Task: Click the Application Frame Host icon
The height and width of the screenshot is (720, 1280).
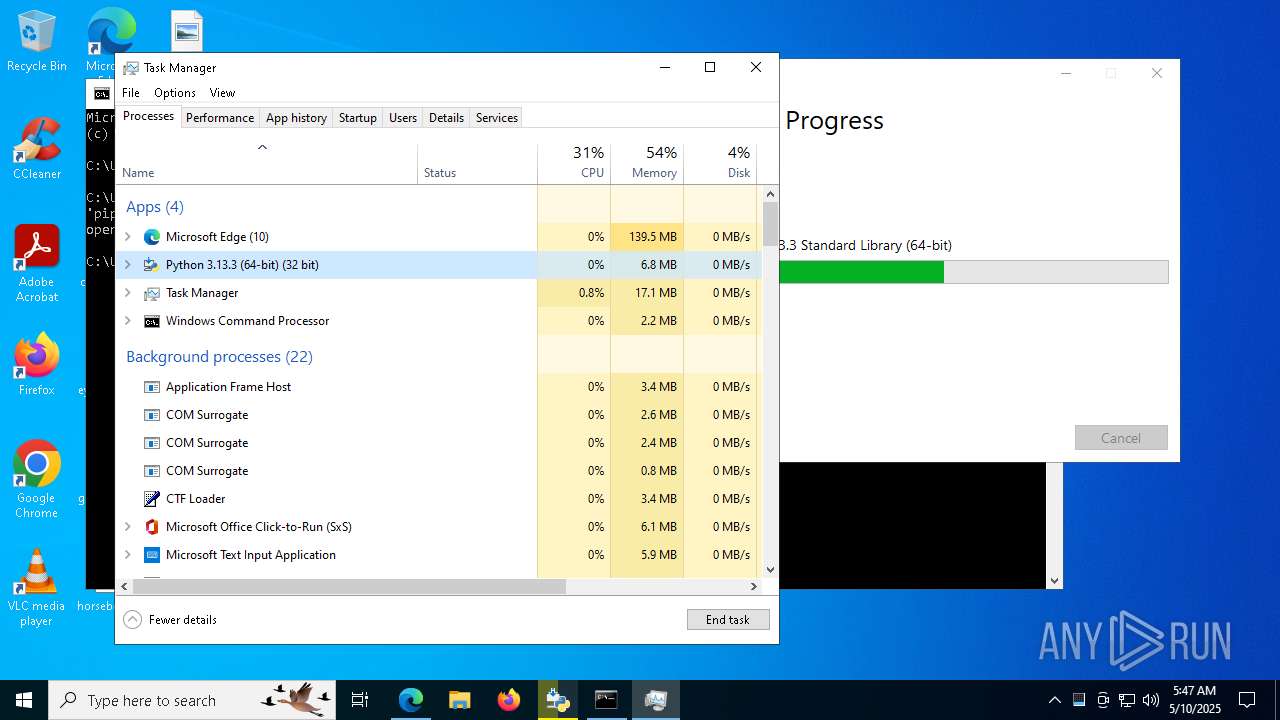Action: (152, 387)
